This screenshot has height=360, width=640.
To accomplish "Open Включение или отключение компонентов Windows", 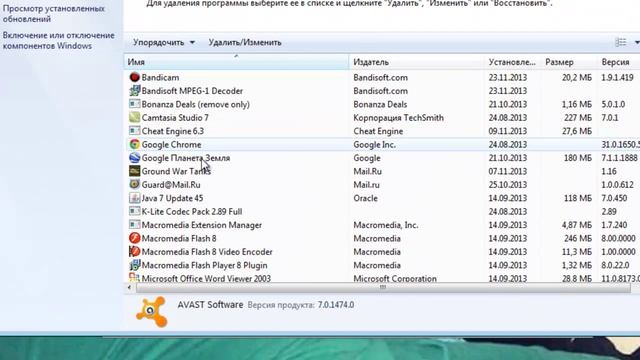I will tap(58, 40).
